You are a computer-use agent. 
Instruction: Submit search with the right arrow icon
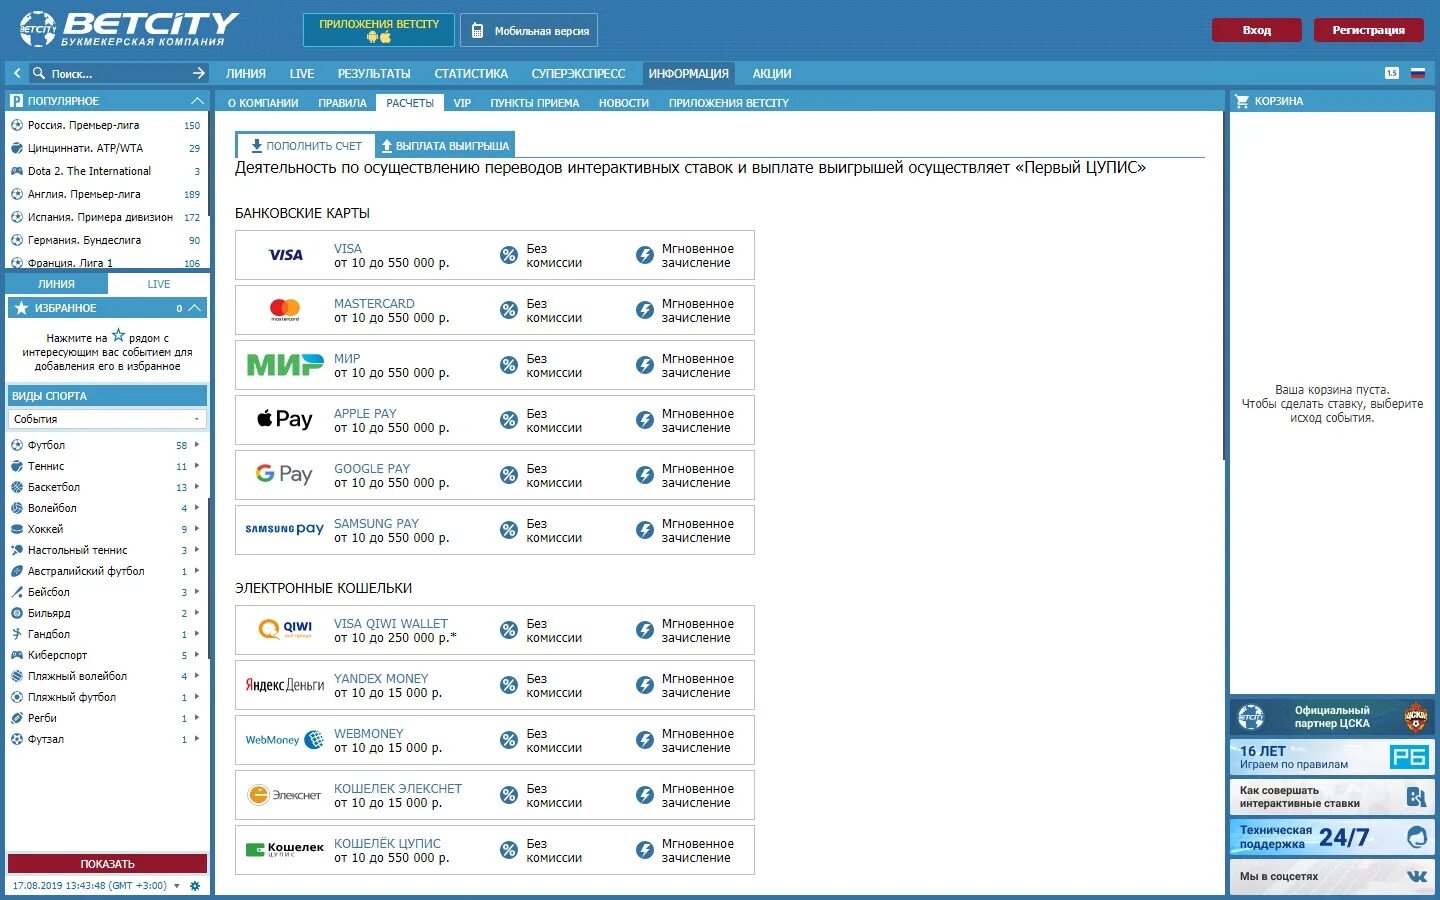click(198, 73)
